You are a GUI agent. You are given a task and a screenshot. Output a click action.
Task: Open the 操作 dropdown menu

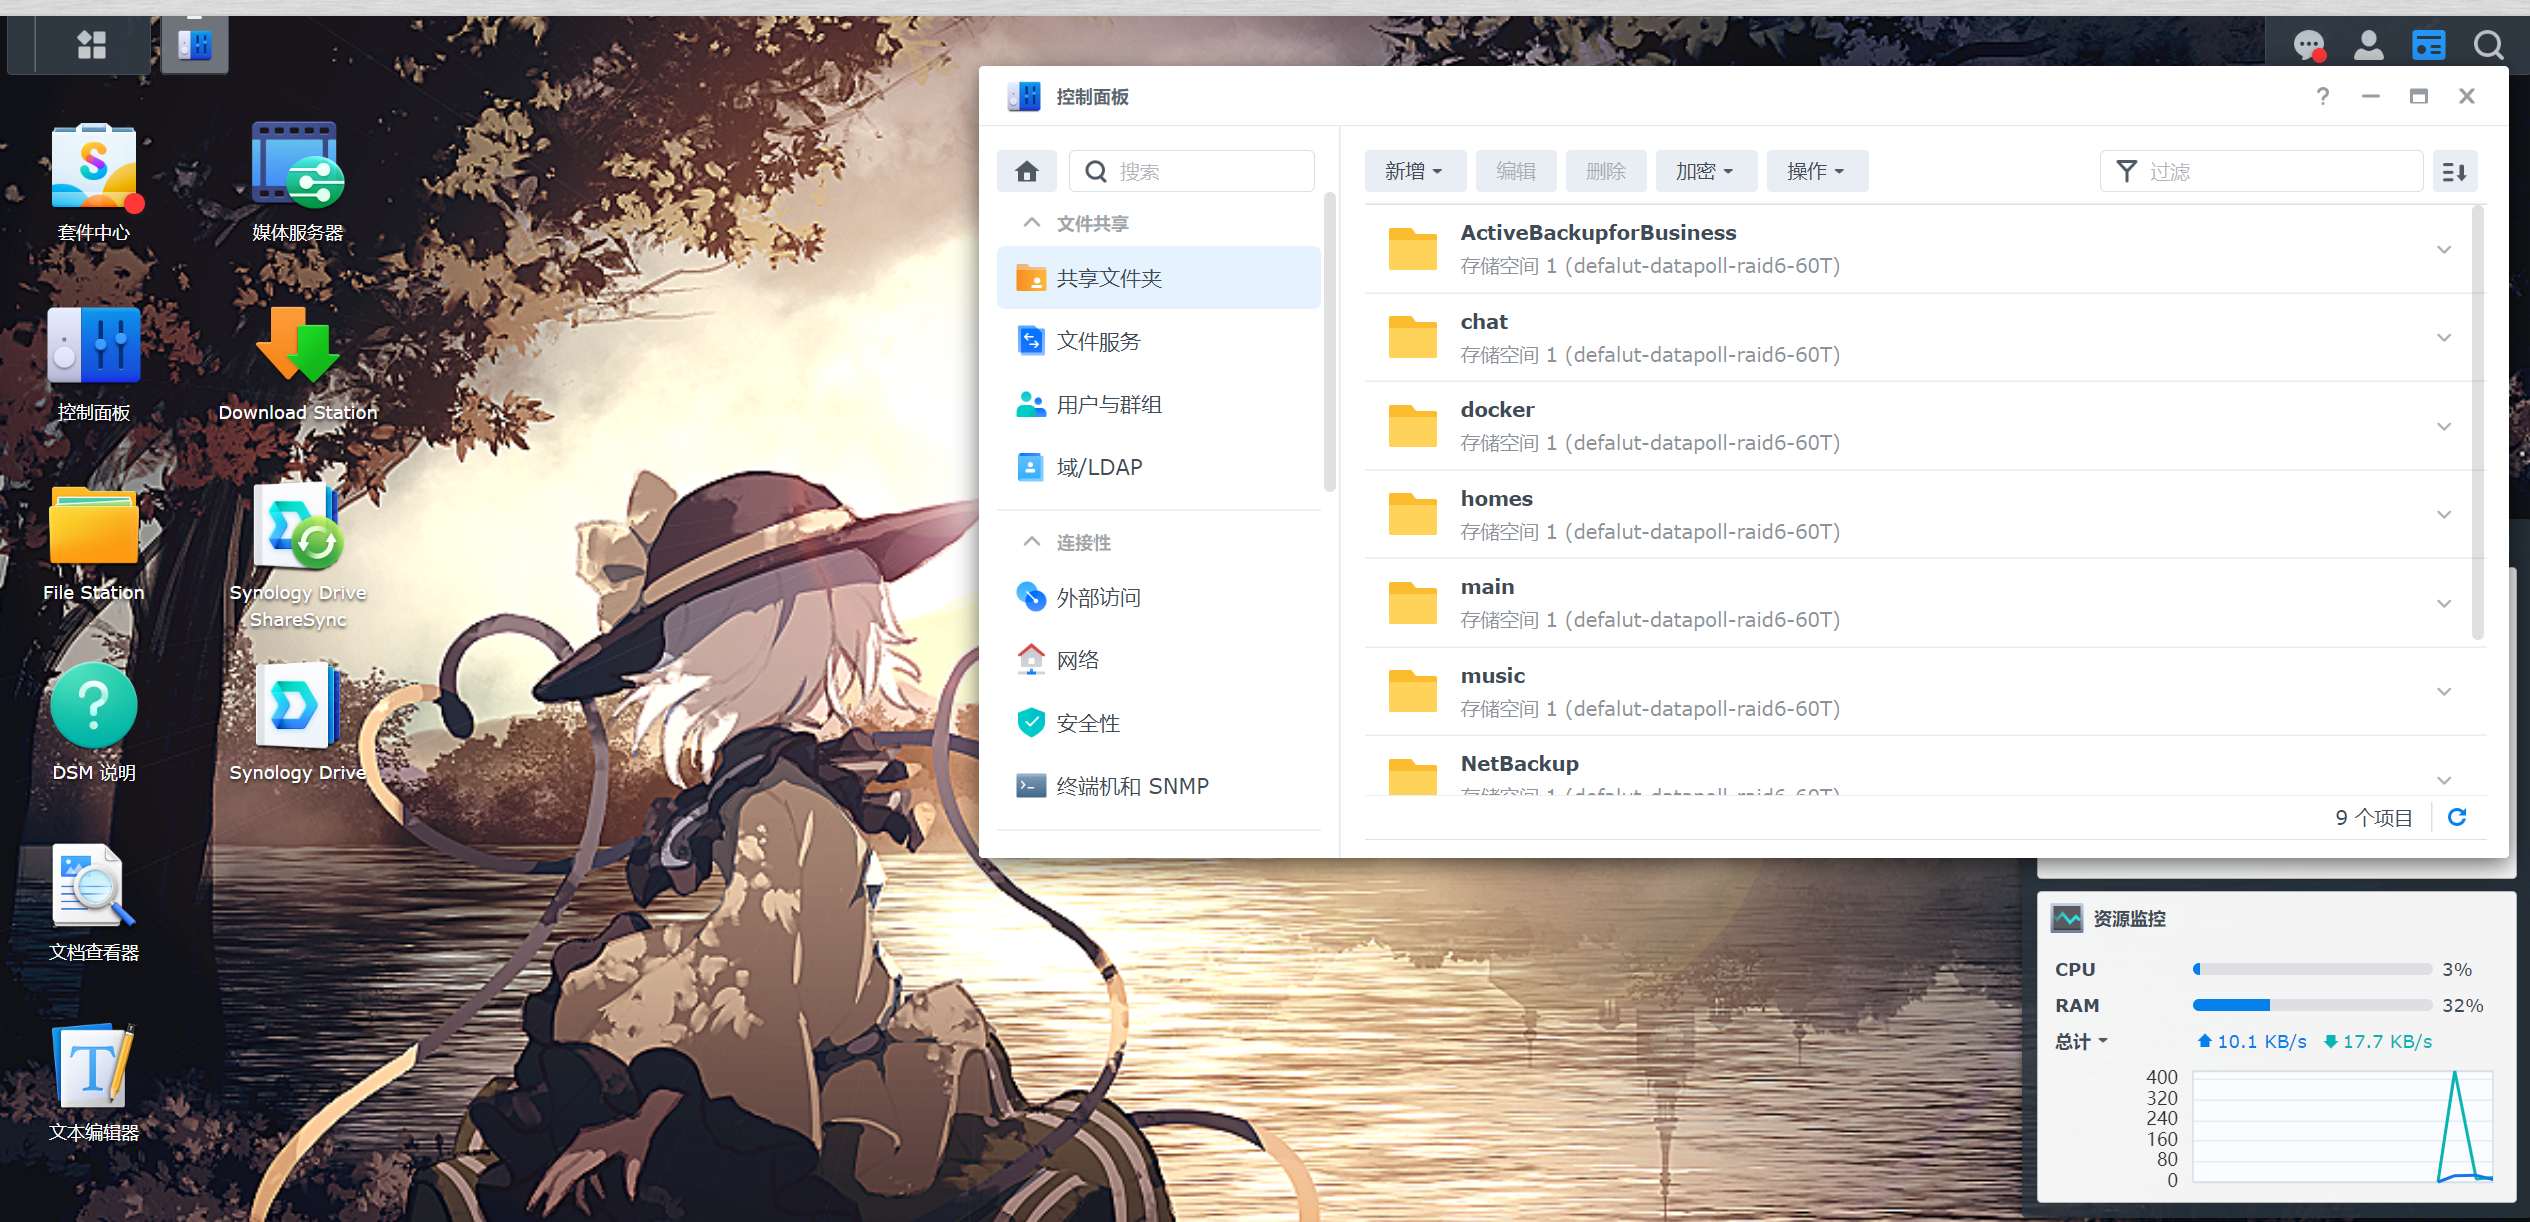coord(1816,172)
